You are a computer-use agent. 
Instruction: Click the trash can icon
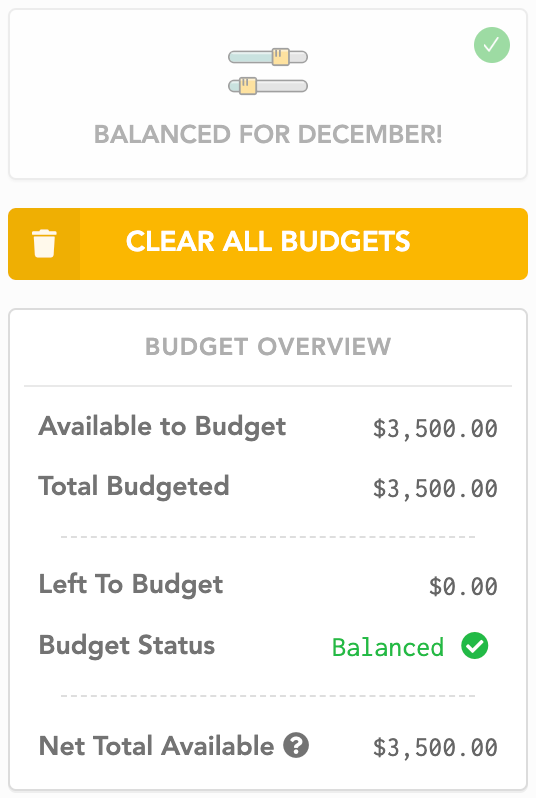click(x=44, y=243)
